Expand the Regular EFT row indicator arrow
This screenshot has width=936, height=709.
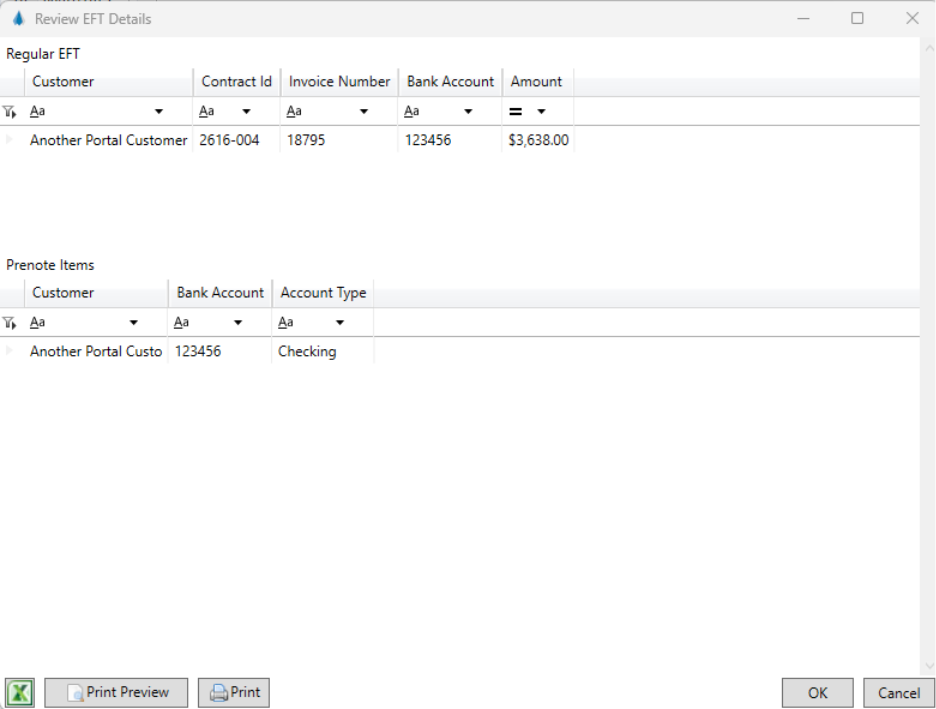click(10, 140)
